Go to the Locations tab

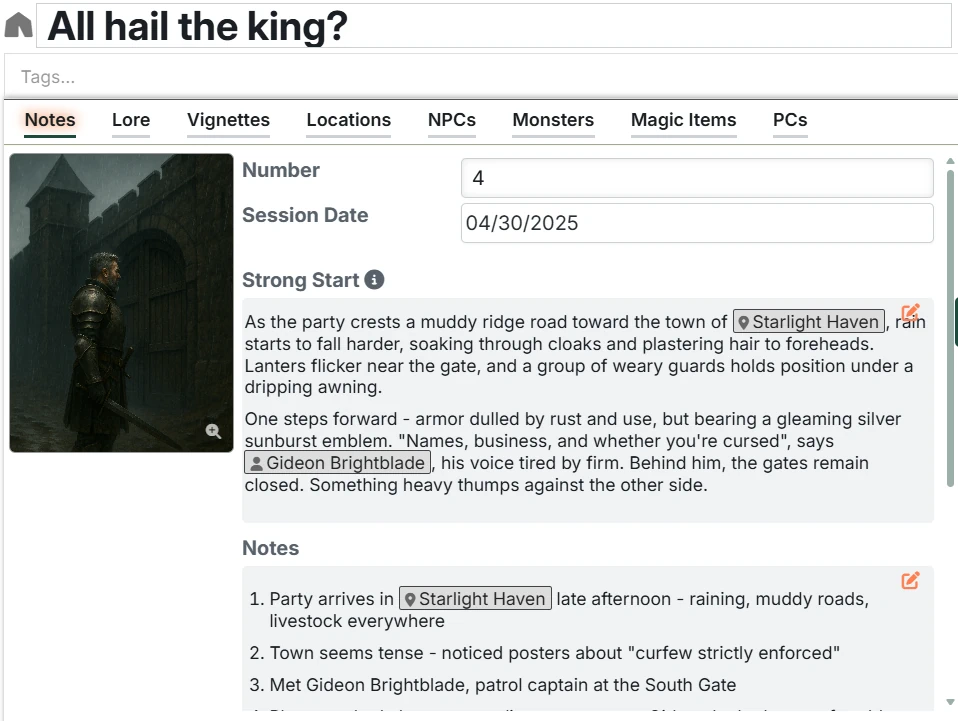tap(348, 120)
